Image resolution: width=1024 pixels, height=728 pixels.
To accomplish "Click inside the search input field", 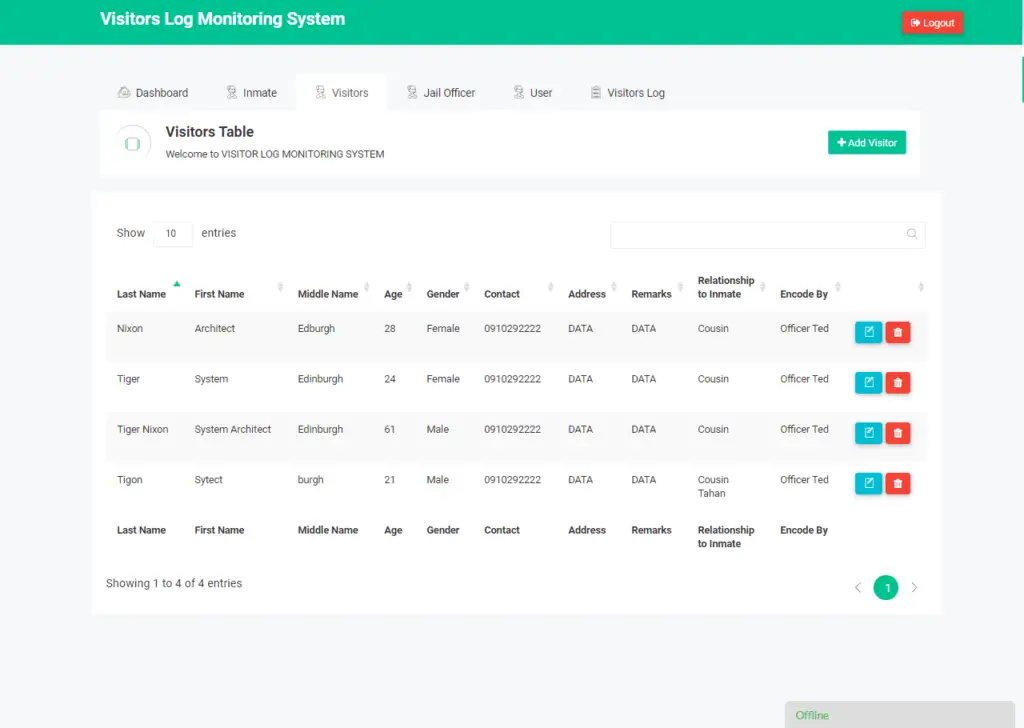I will point(760,234).
